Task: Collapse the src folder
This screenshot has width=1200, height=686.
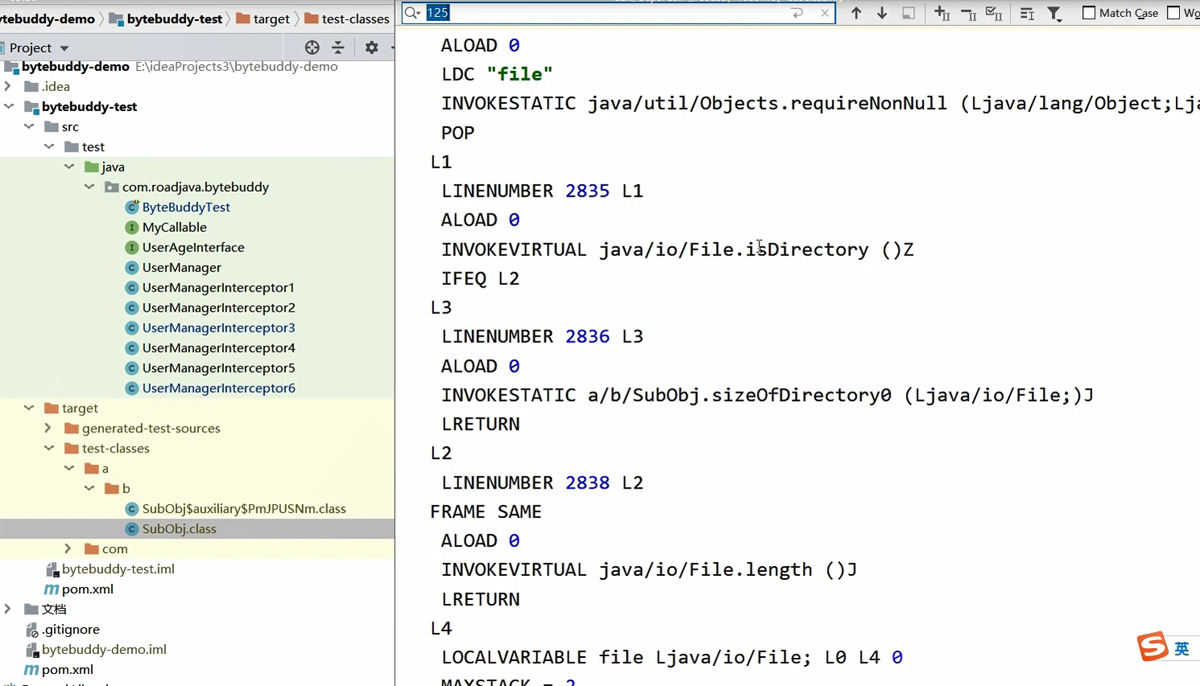Action: click(28, 127)
